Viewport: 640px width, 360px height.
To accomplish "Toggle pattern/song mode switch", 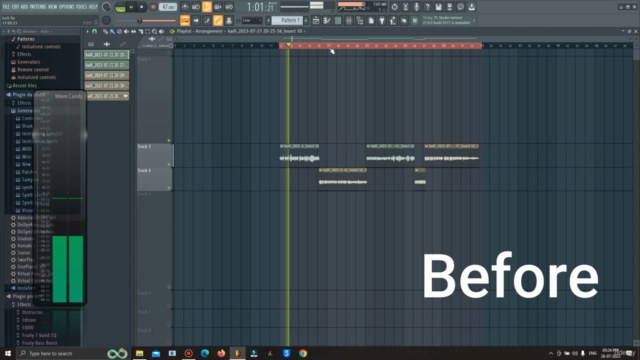I will [120, 7].
